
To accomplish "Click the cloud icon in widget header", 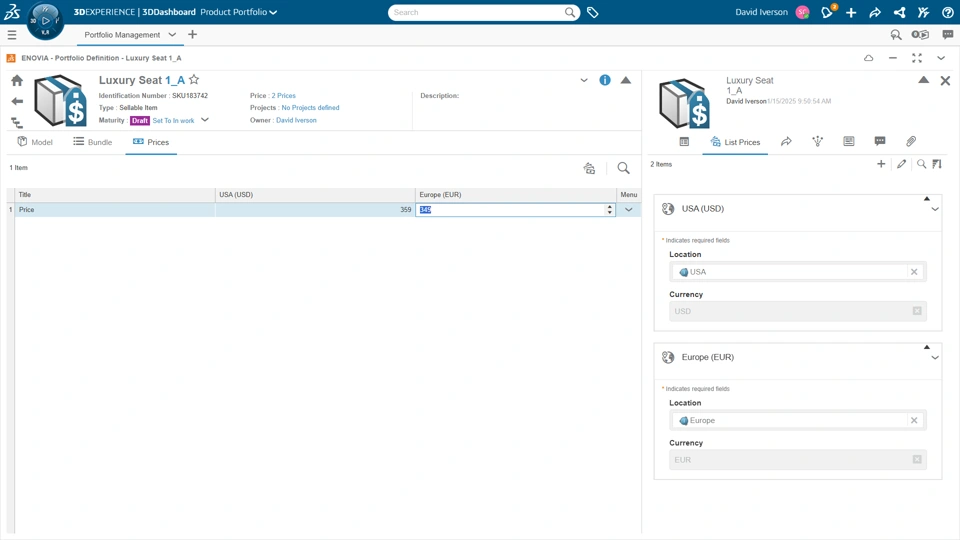I will click(868, 58).
